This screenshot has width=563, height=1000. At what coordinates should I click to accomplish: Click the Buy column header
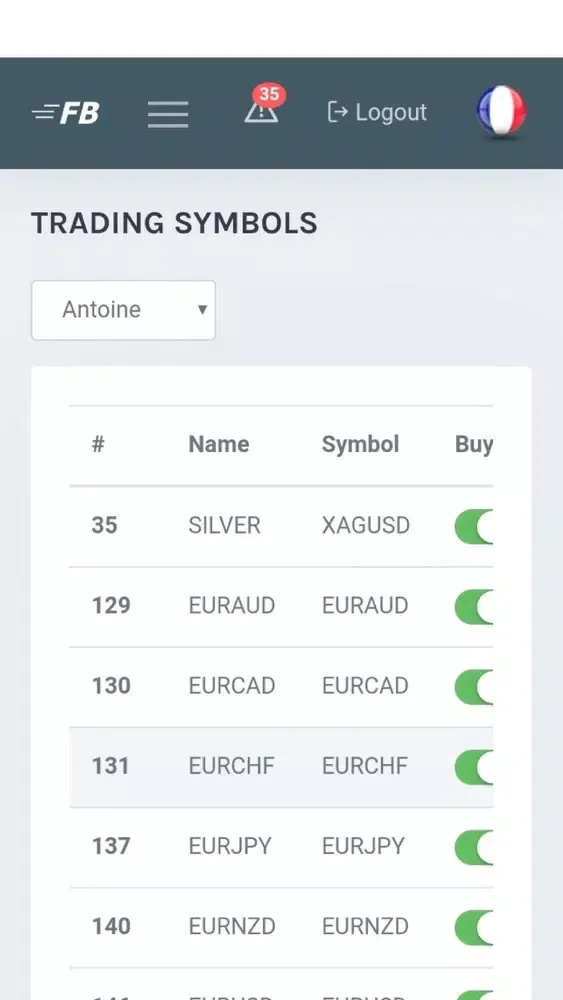click(x=474, y=445)
